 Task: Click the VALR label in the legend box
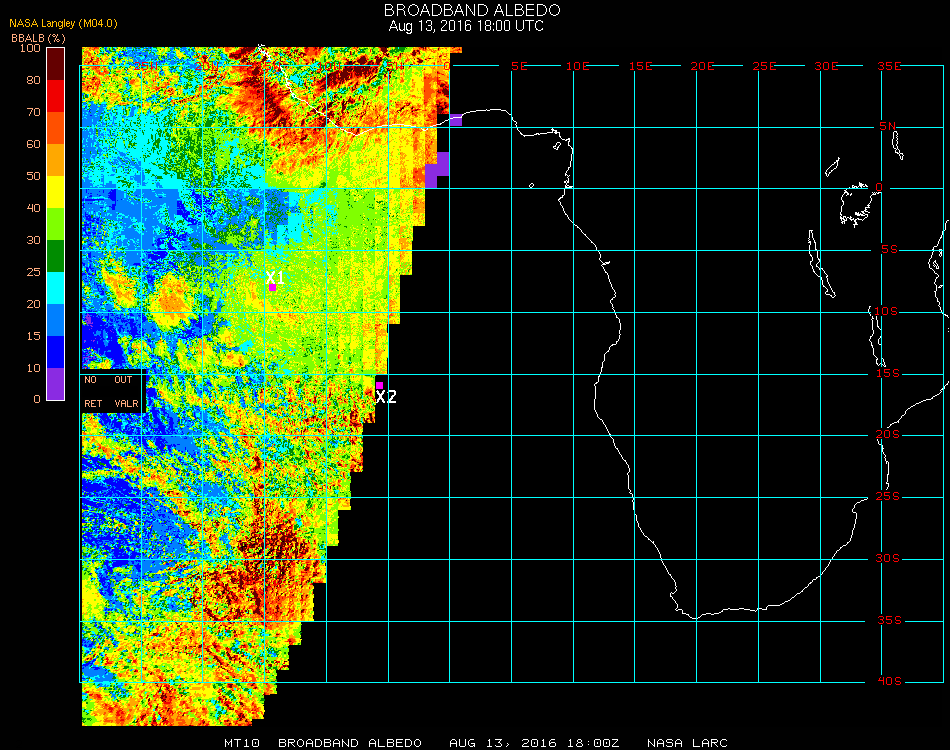126,404
